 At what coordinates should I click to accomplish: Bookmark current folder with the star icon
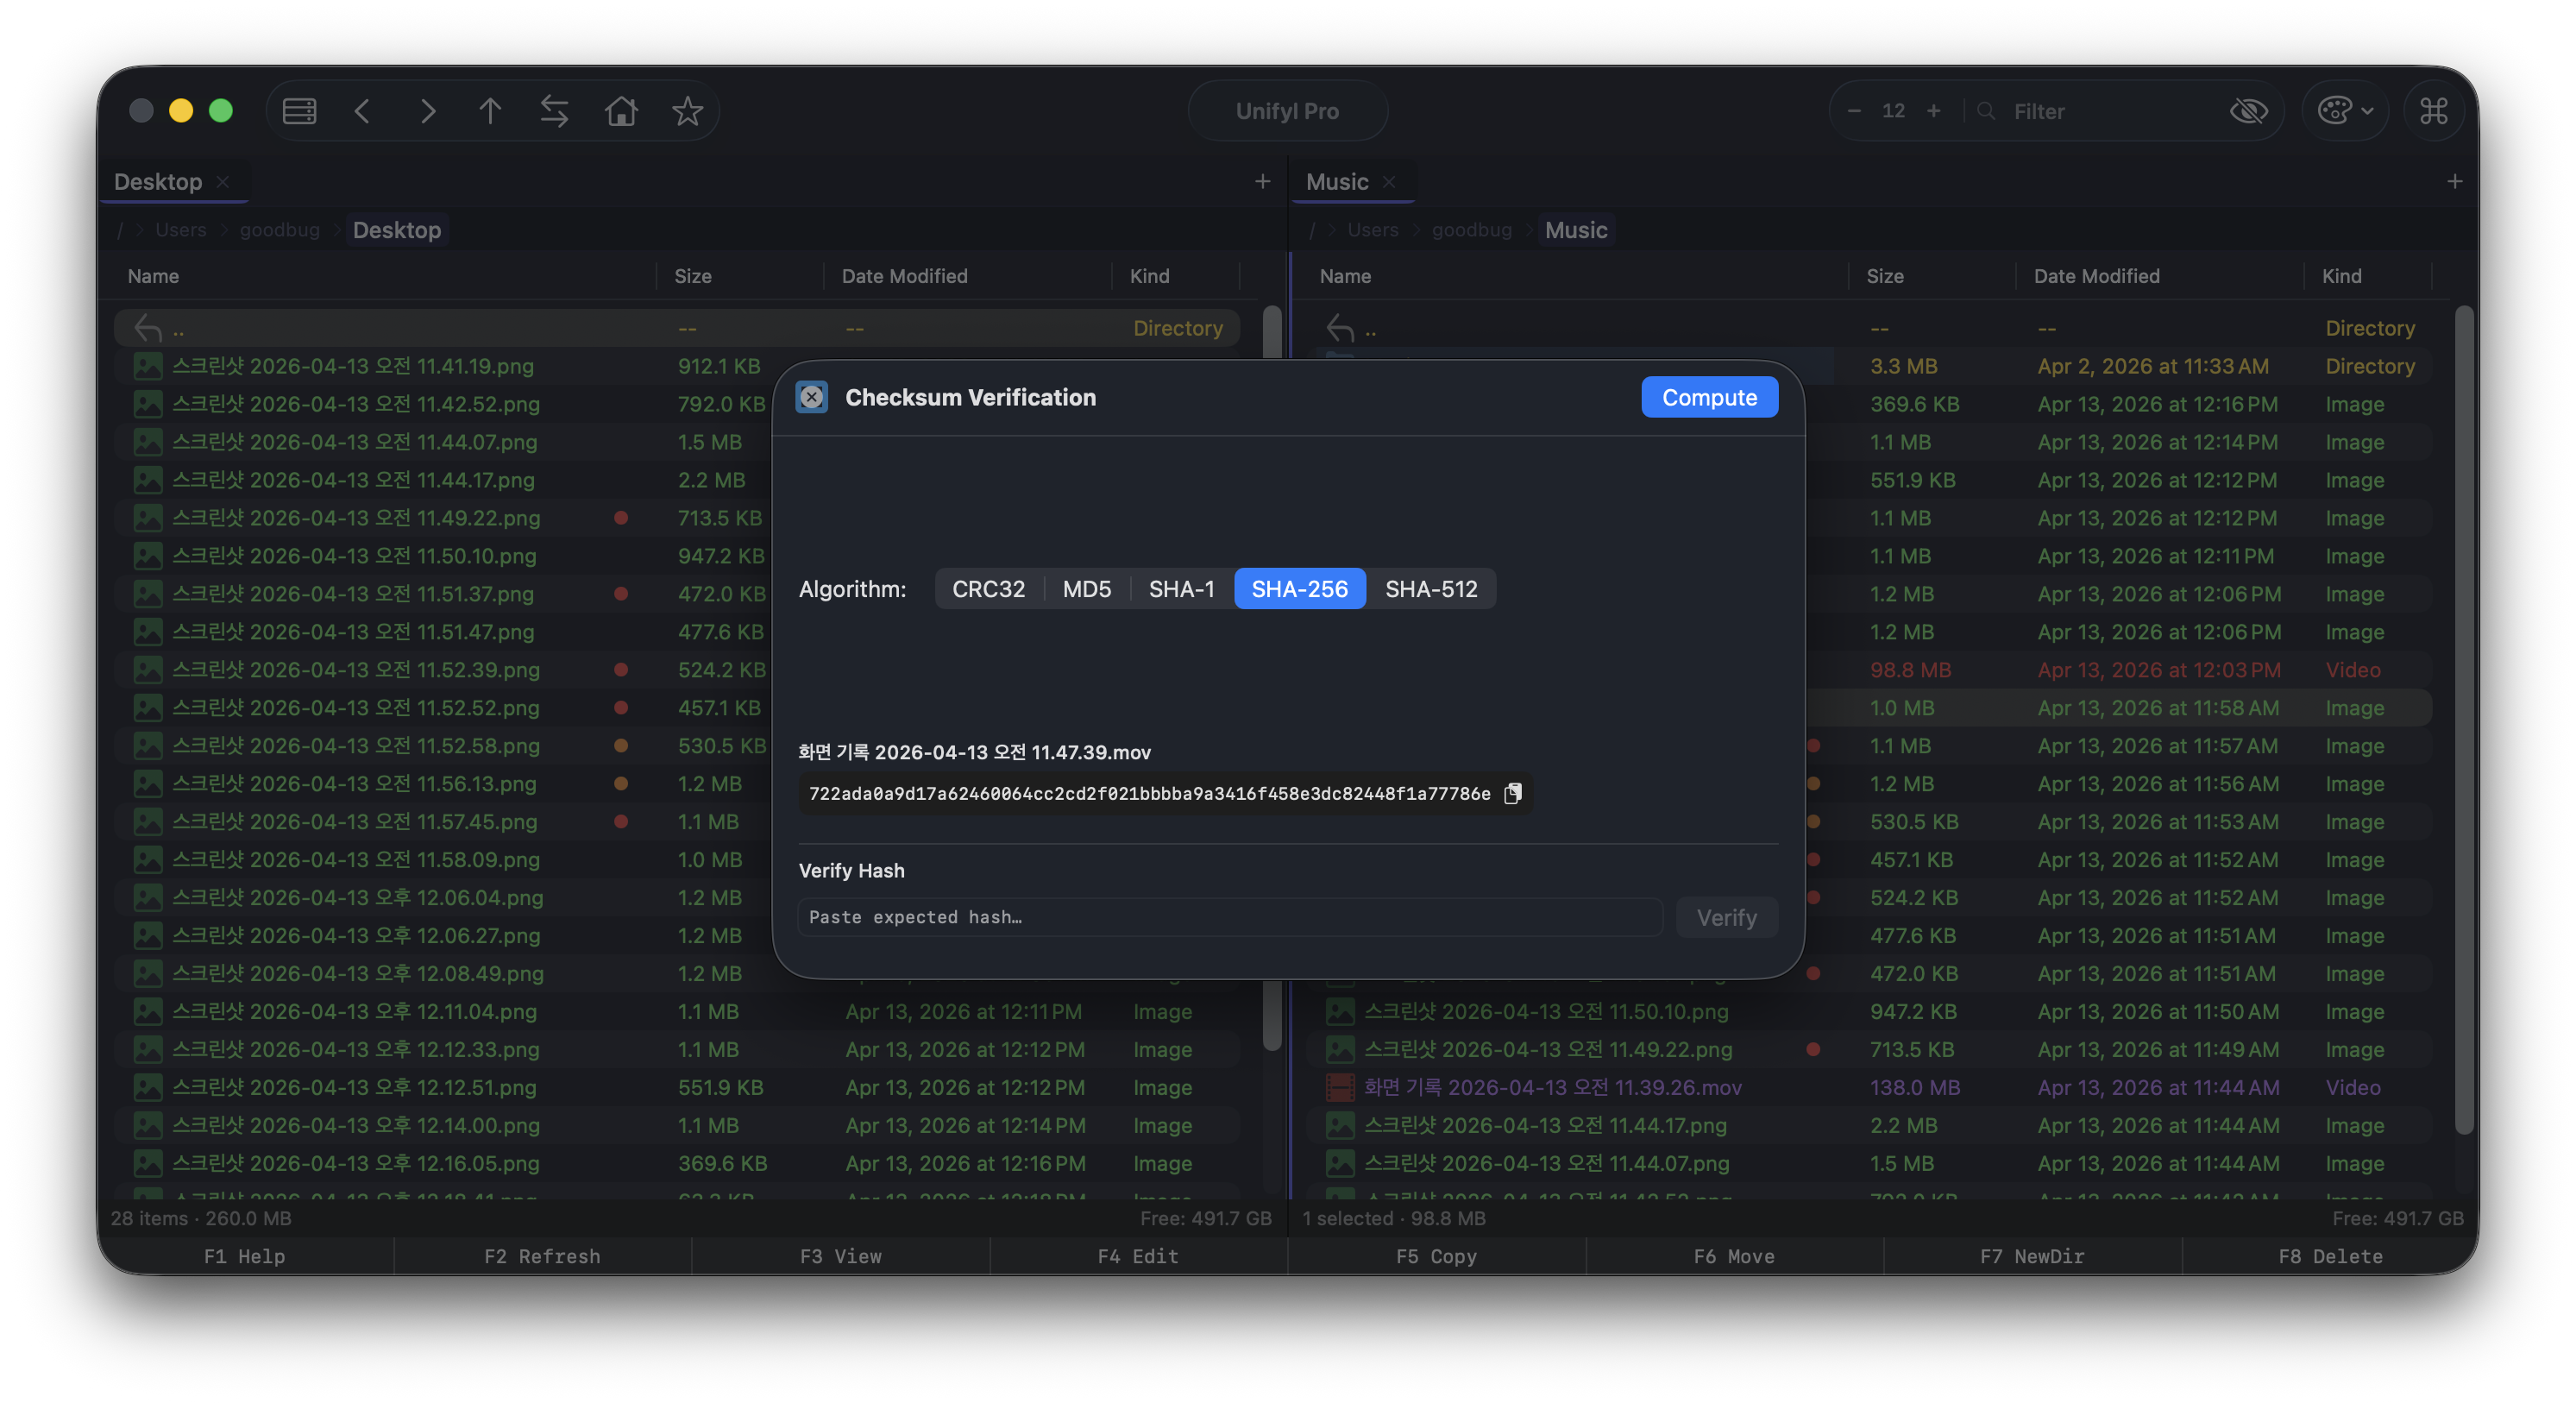point(687,111)
